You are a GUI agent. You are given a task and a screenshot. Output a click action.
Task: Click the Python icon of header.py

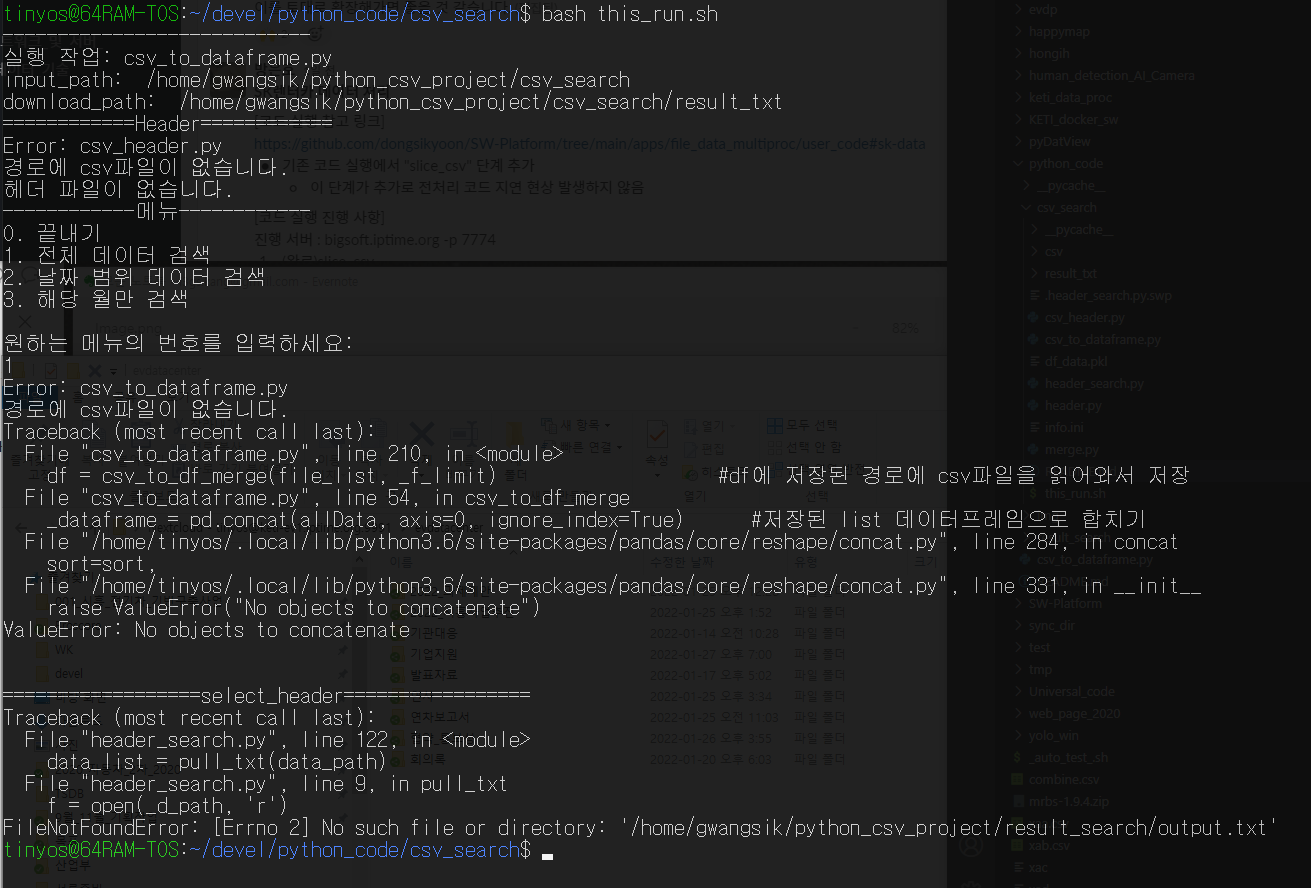click(x=1034, y=405)
